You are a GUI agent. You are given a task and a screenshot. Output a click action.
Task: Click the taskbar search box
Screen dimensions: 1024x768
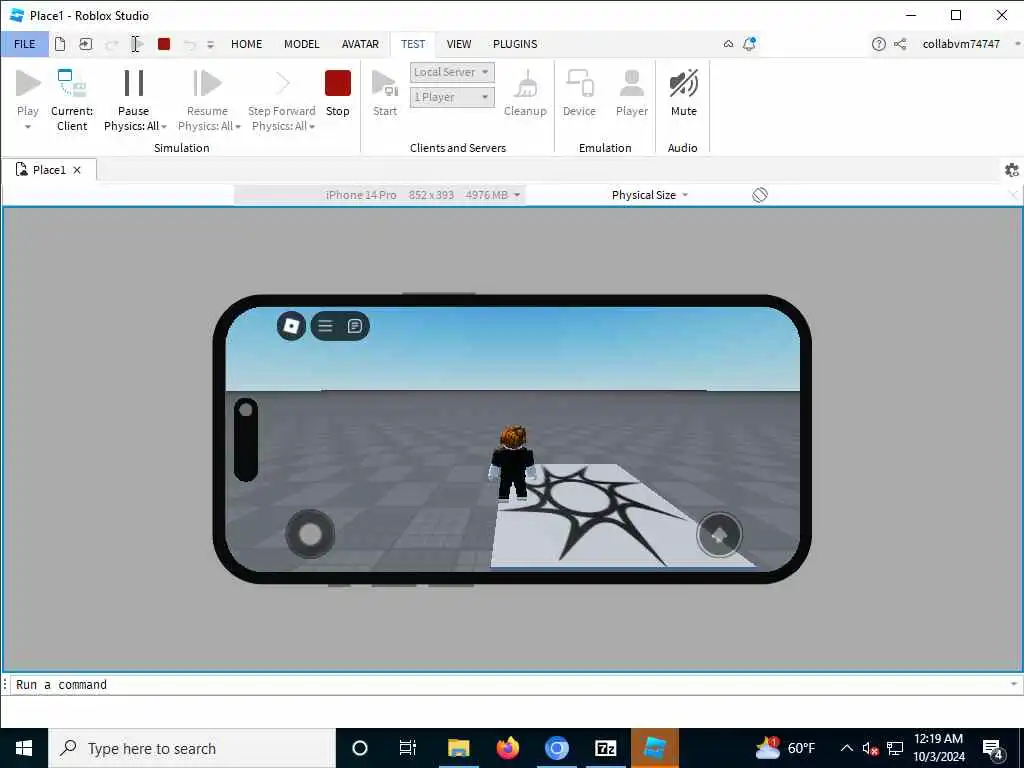point(192,748)
